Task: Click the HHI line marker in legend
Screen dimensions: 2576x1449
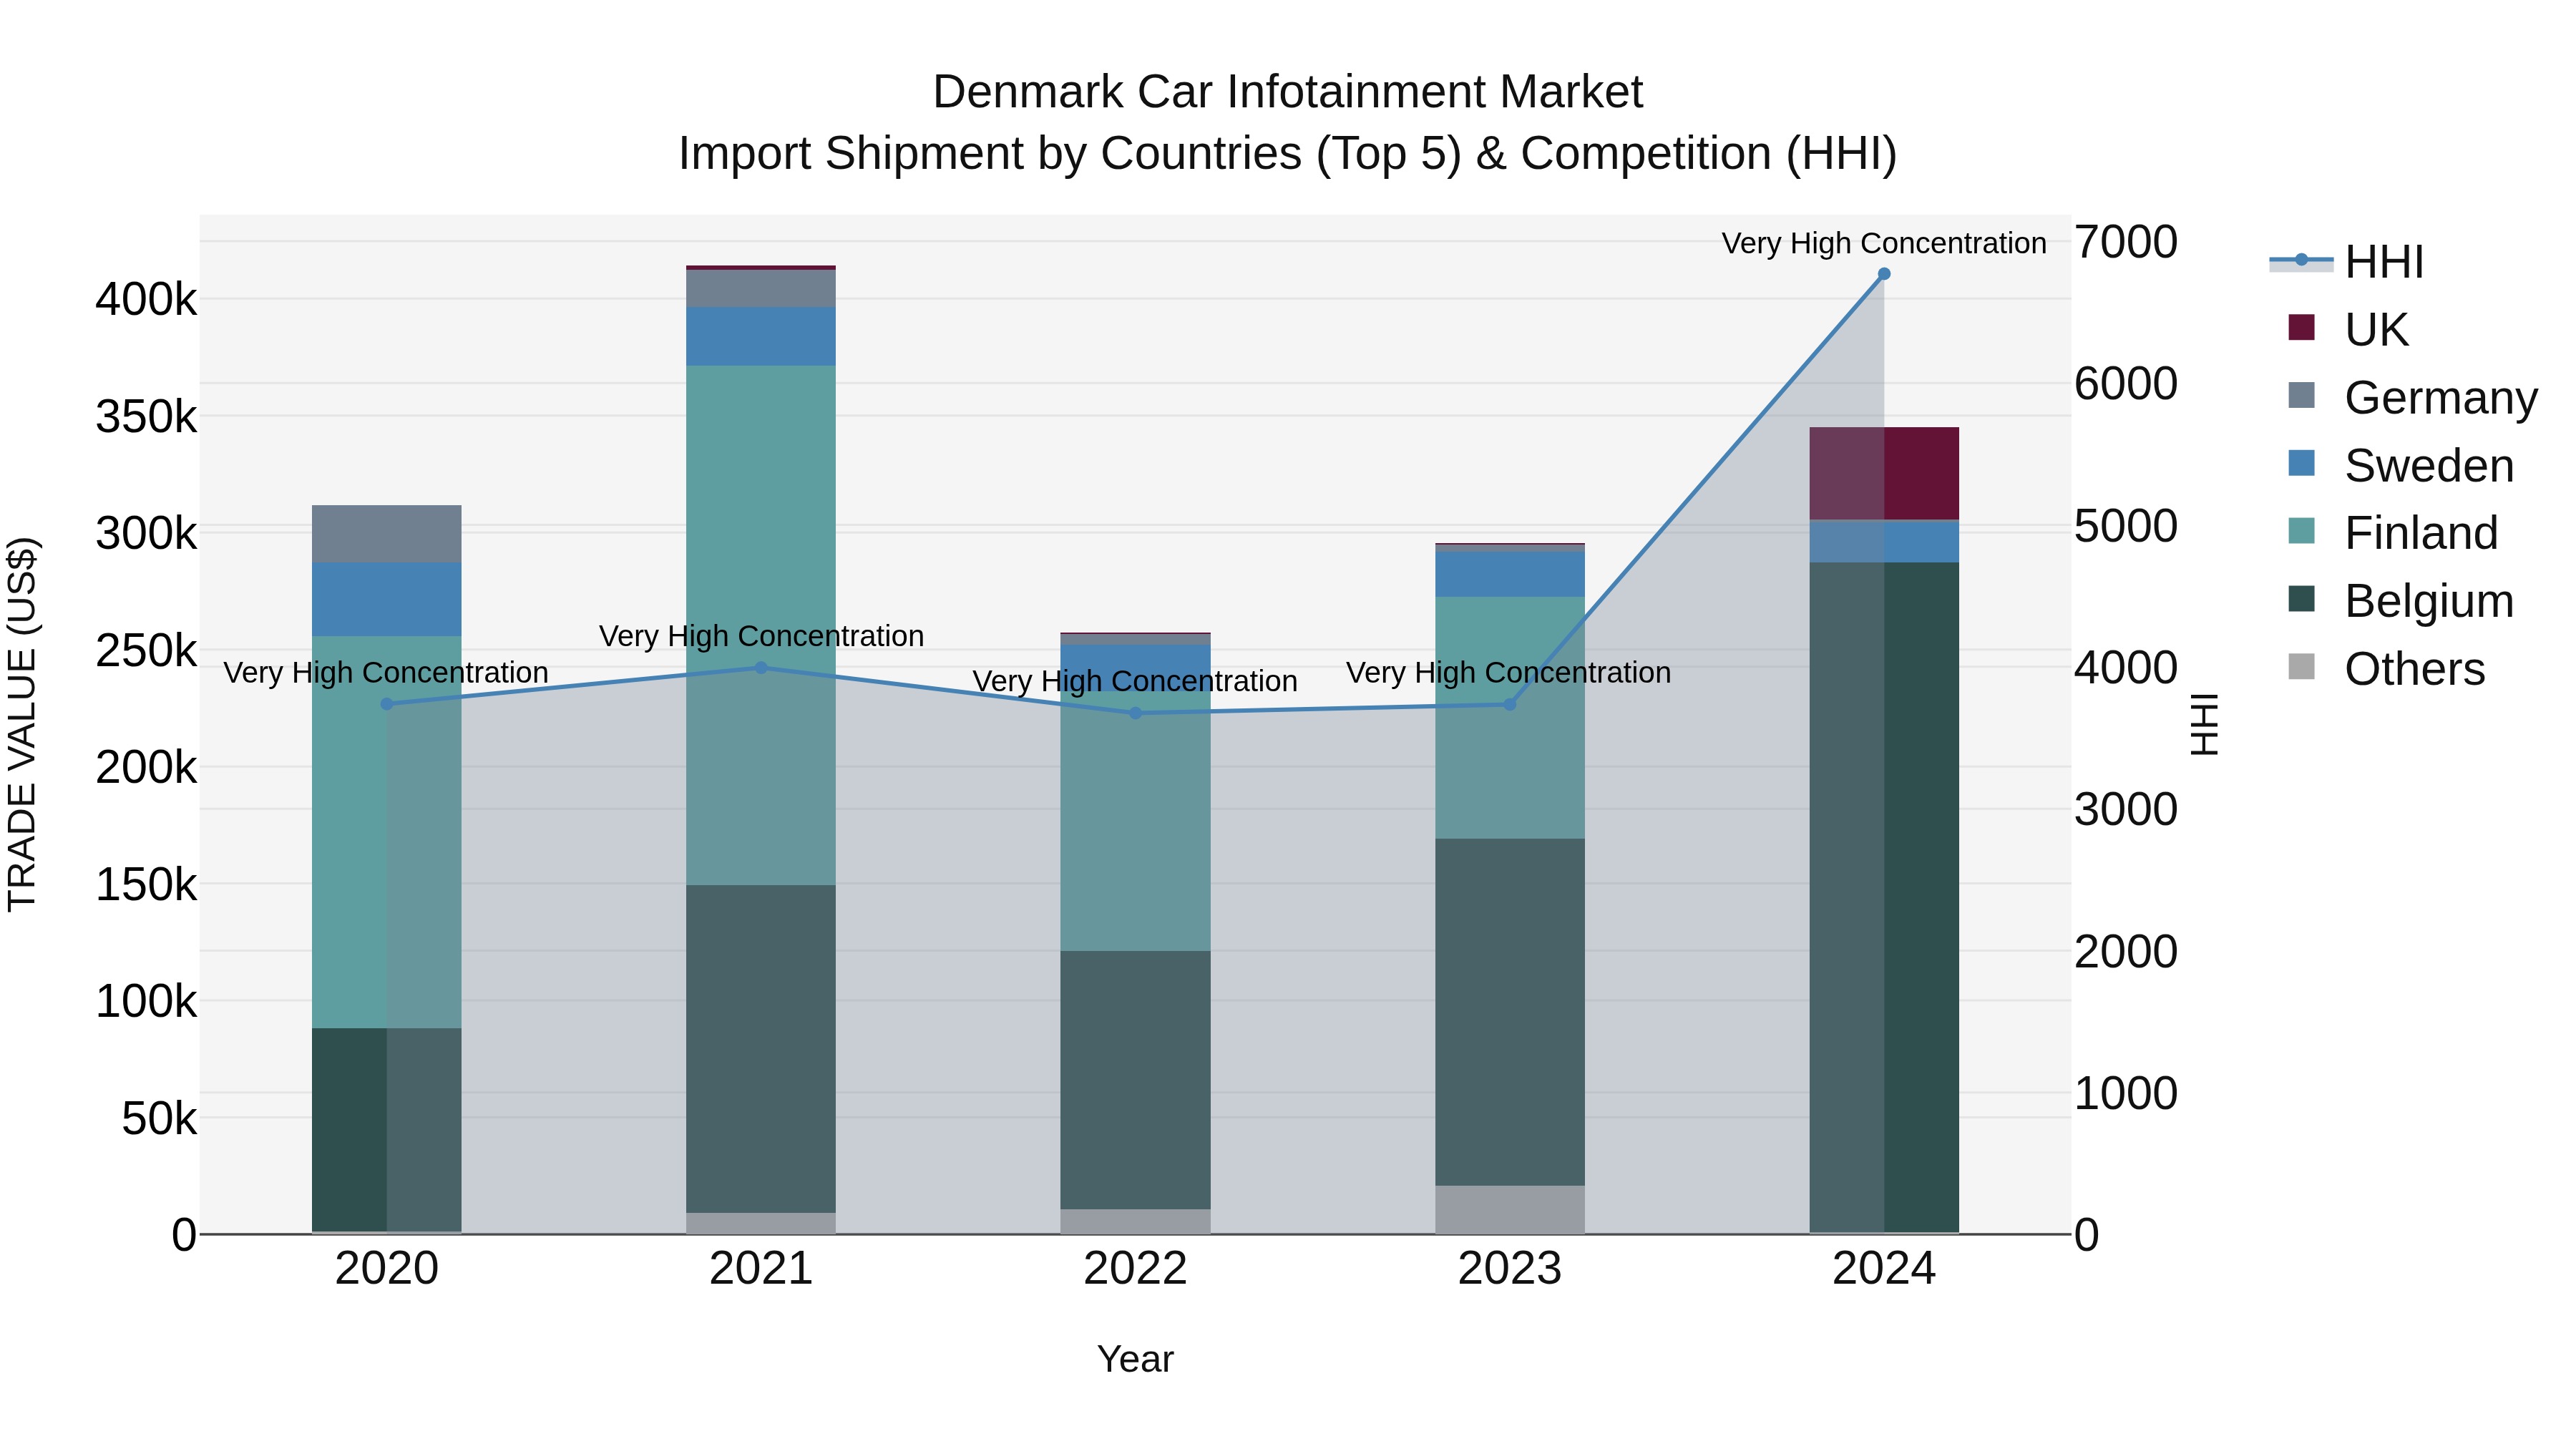Action: click(x=2301, y=260)
